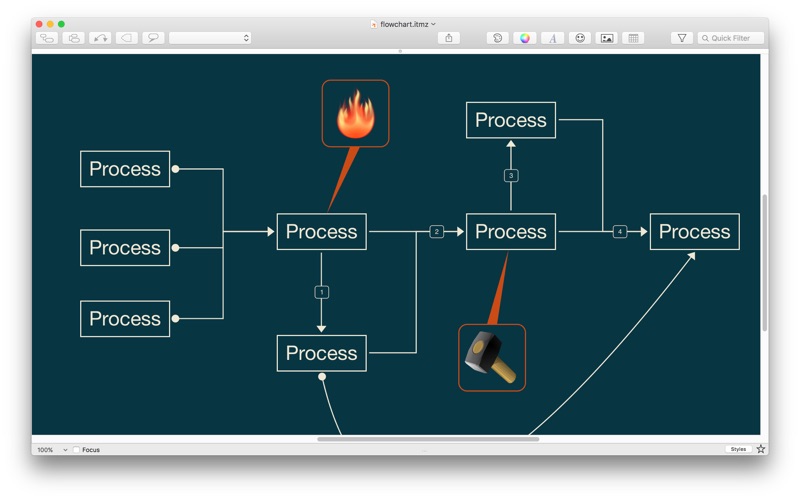The image size is (800, 500).
Task: Select the Process node right of link label 4
Action: (x=694, y=232)
